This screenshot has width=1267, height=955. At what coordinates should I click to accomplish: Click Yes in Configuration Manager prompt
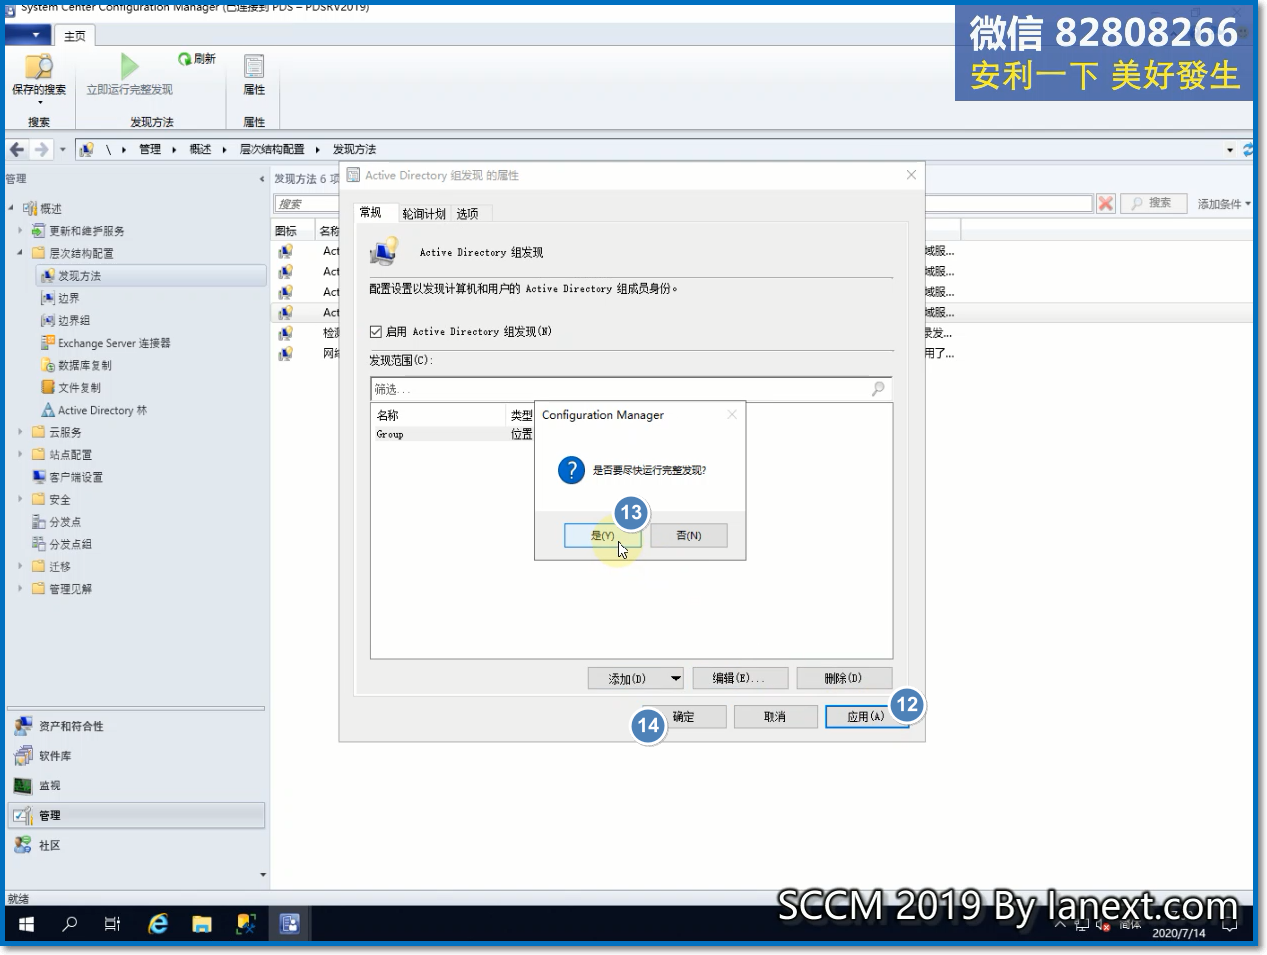tap(602, 535)
